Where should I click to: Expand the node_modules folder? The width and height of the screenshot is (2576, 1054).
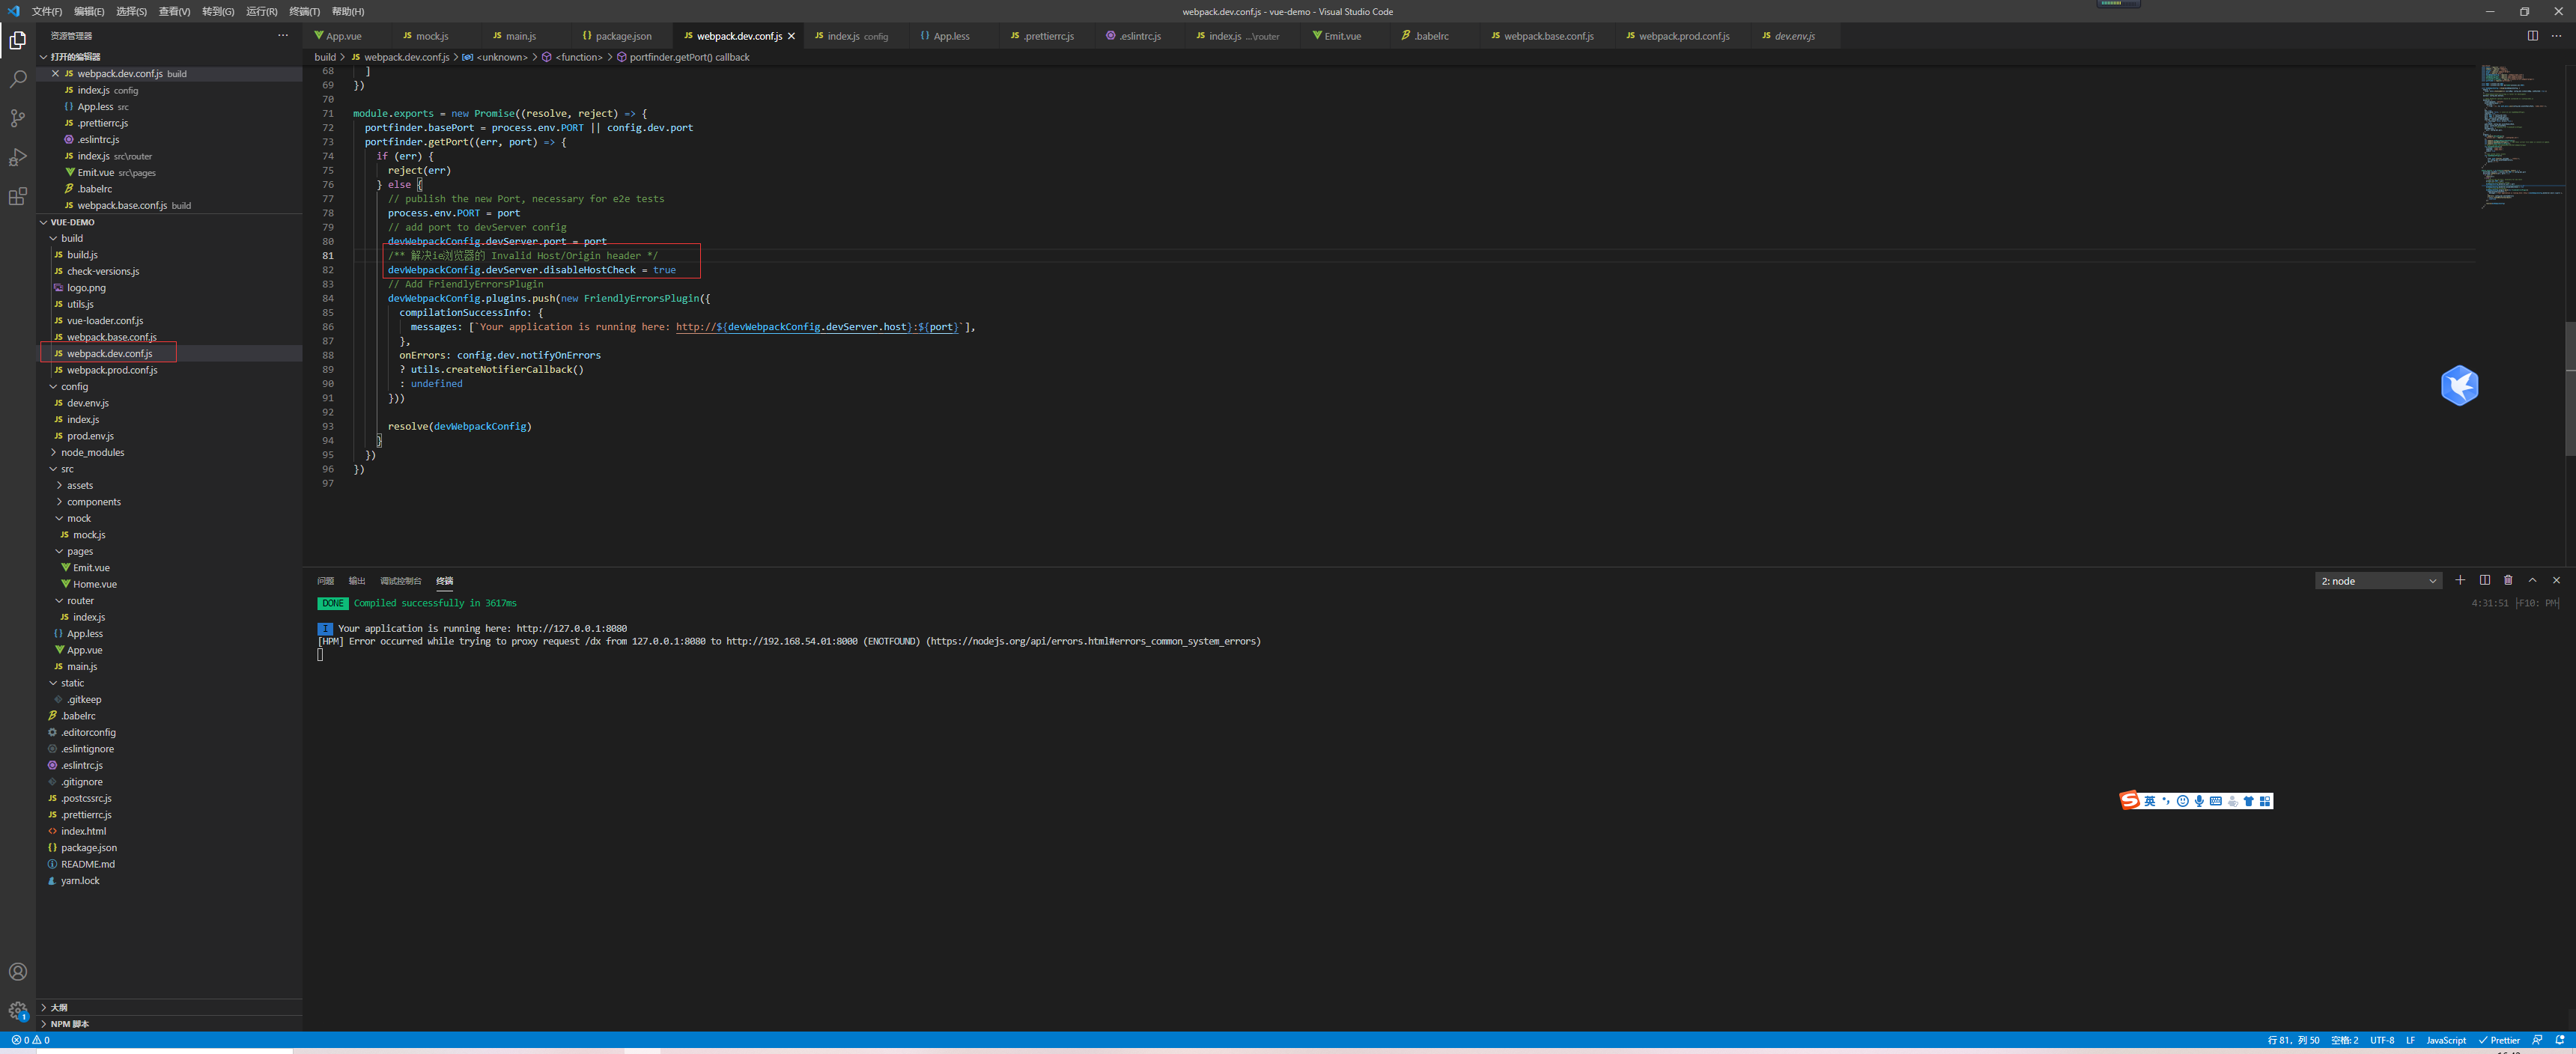click(x=92, y=452)
